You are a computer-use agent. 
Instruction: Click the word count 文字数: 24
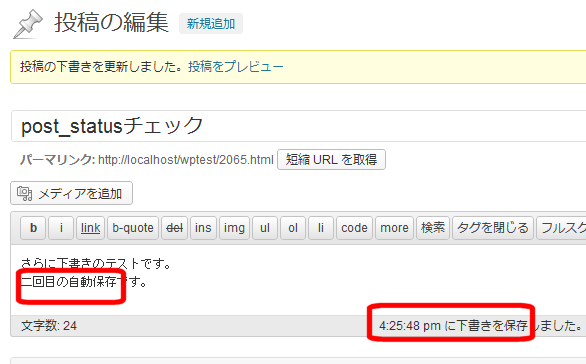tap(49, 326)
